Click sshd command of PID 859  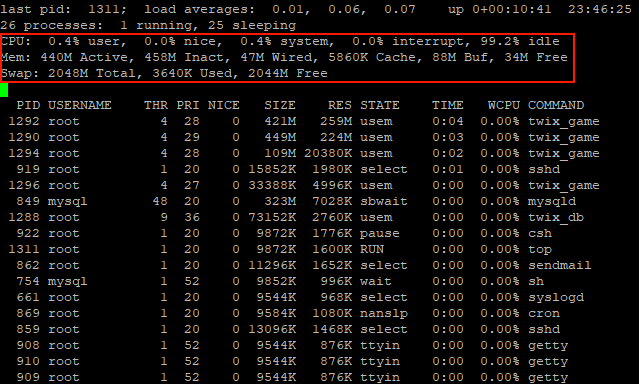(544, 329)
